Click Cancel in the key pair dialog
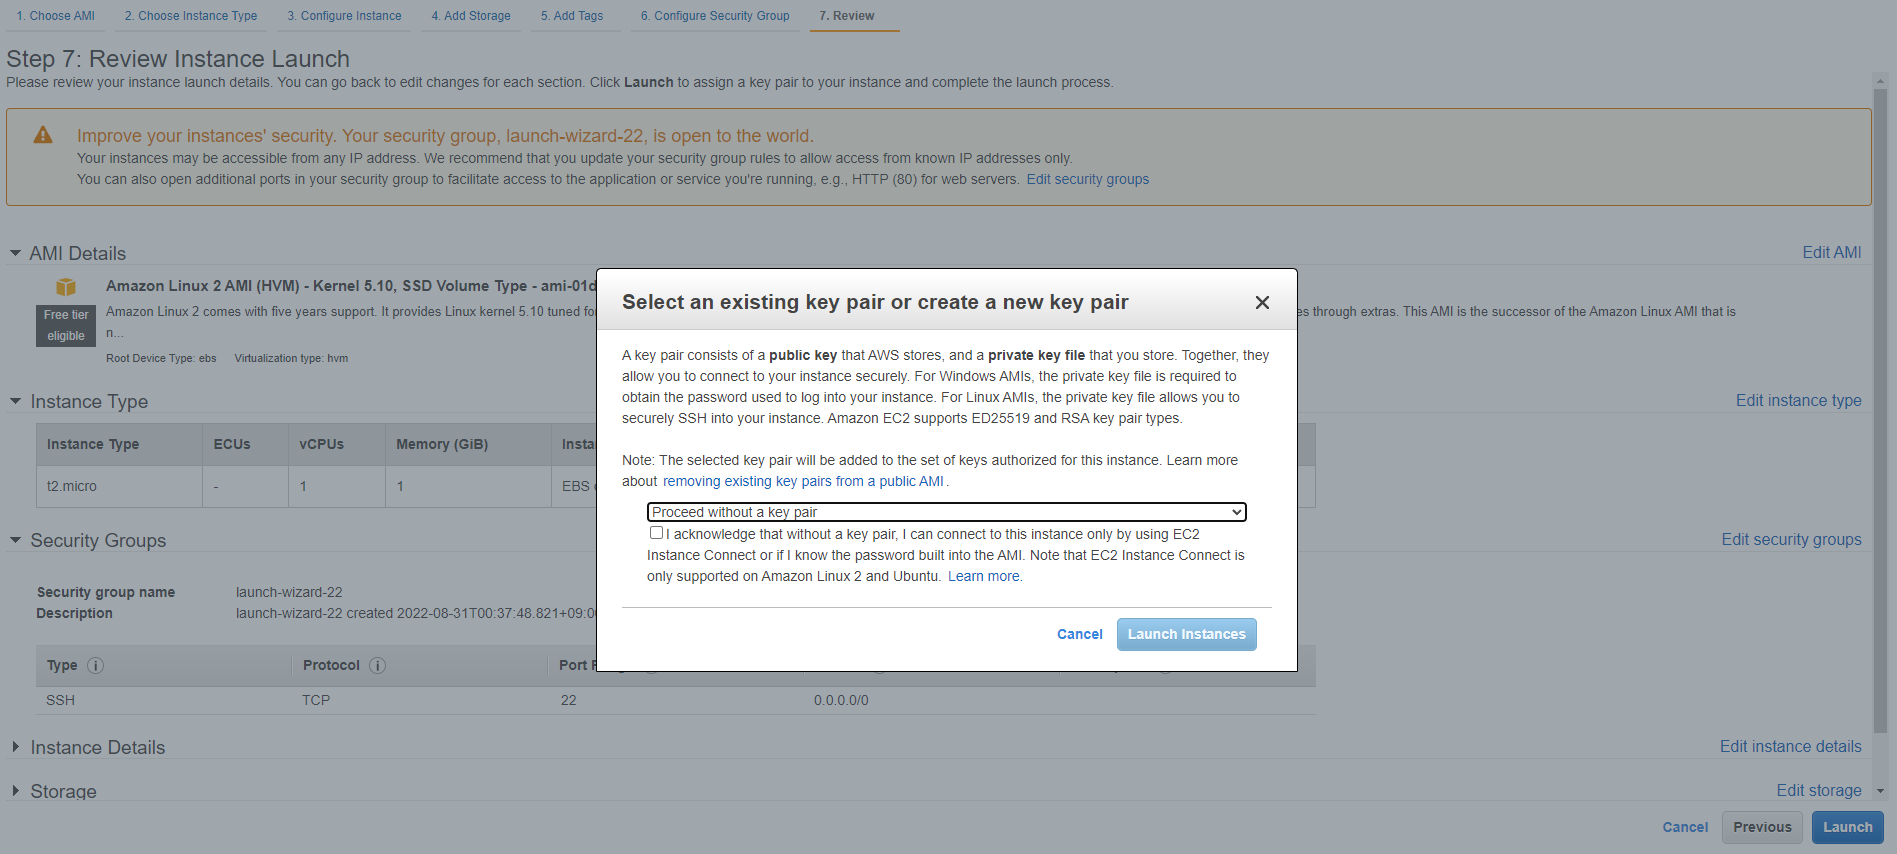Image resolution: width=1897 pixels, height=854 pixels. (1080, 634)
